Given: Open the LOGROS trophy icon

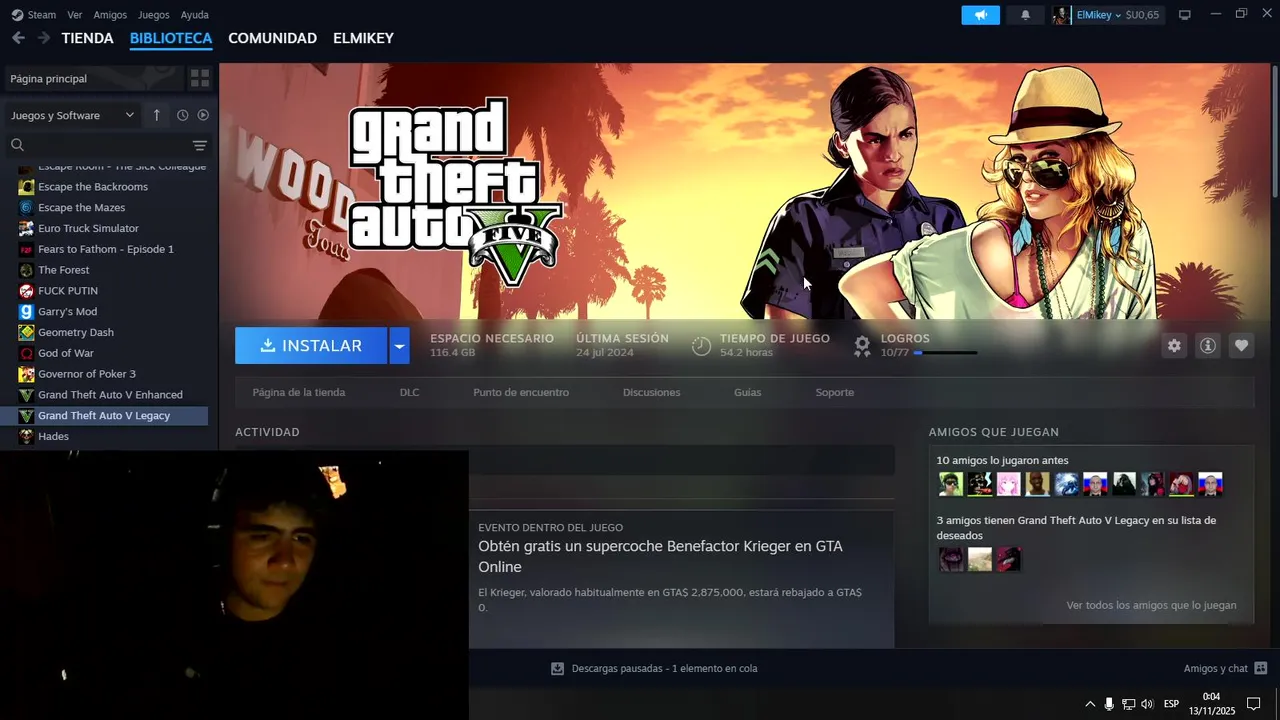Looking at the screenshot, I should (862, 346).
